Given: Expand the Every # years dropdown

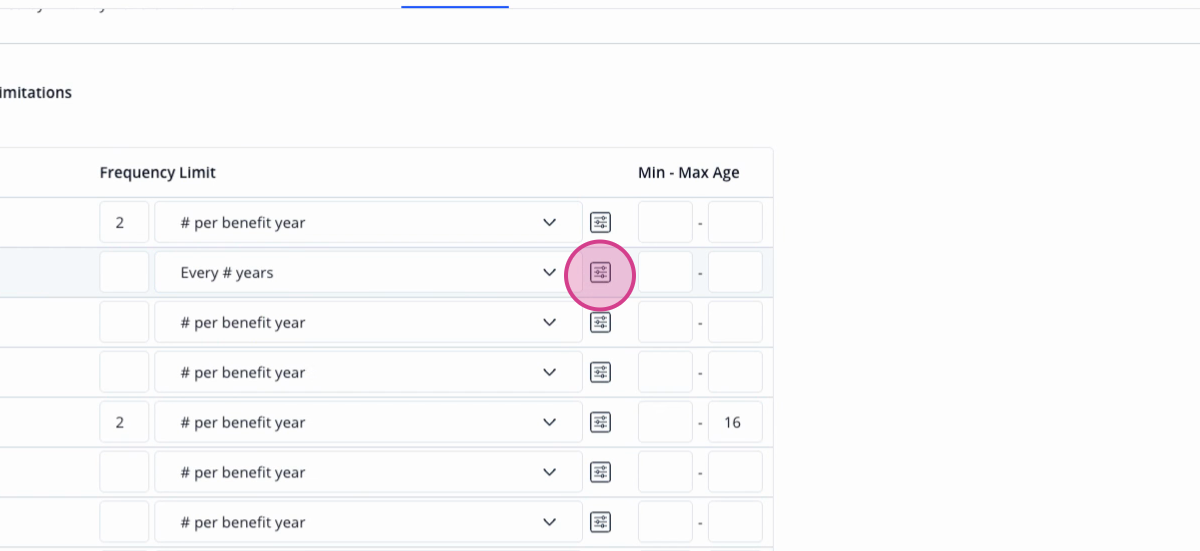Looking at the screenshot, I should coord(368,272).
